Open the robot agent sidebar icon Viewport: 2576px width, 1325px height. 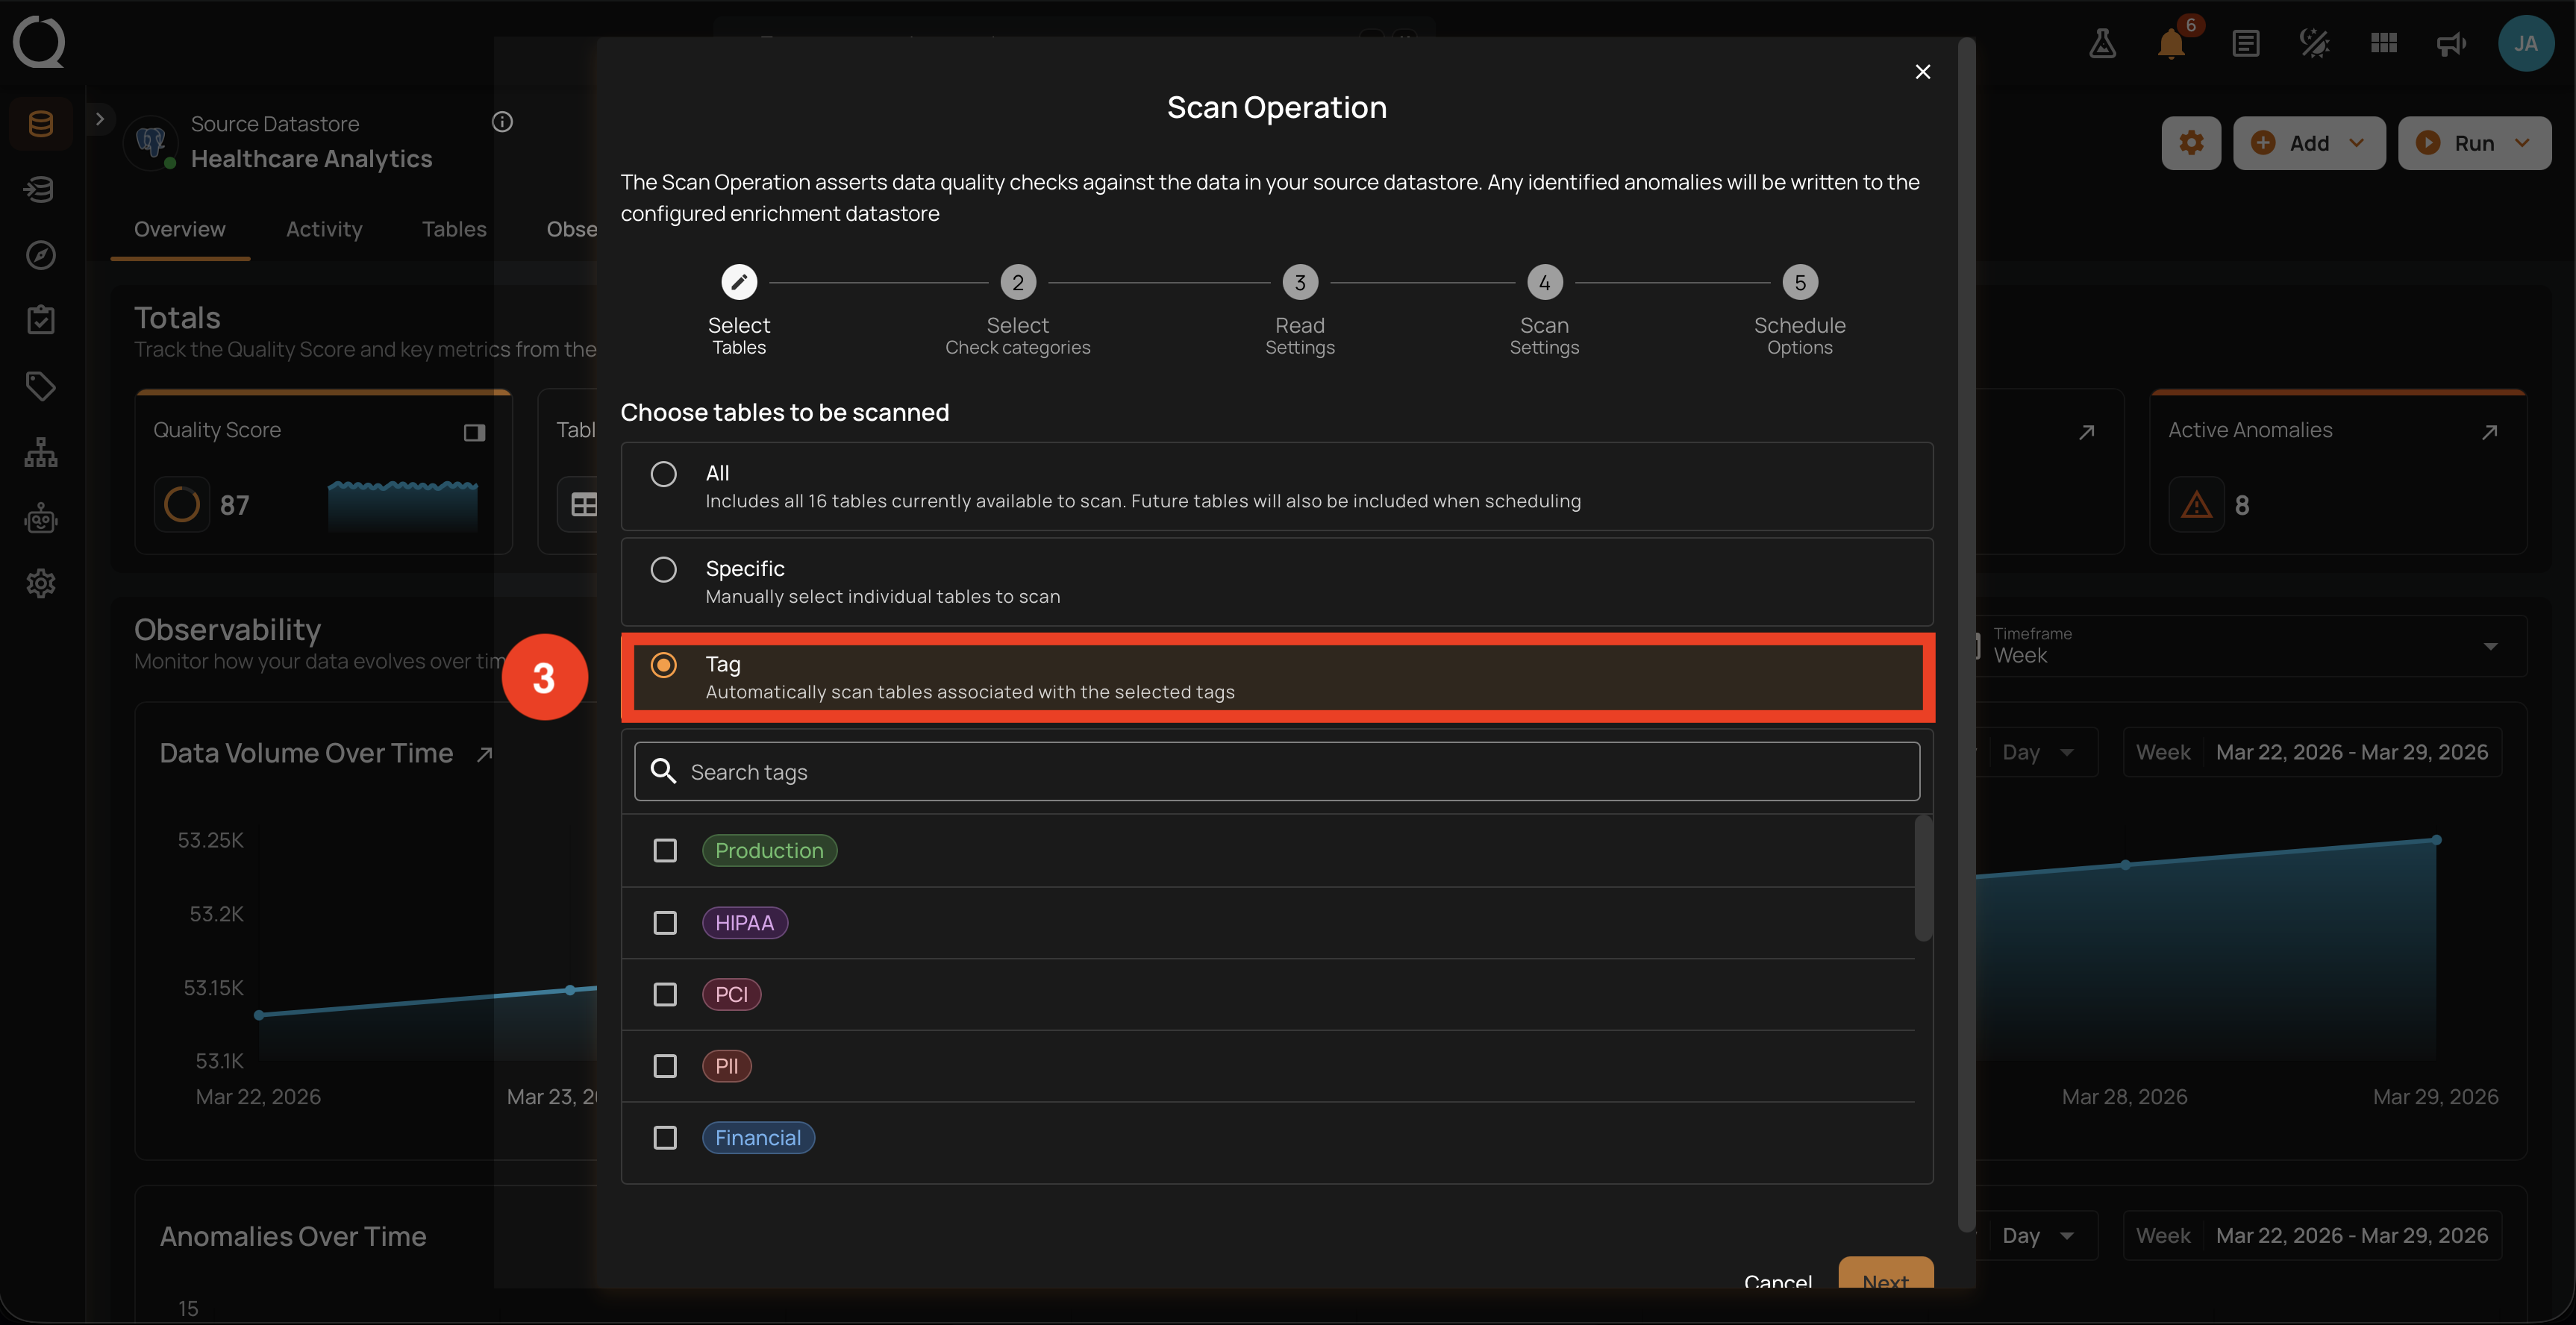pyautogui.click(x=41, y=518)
